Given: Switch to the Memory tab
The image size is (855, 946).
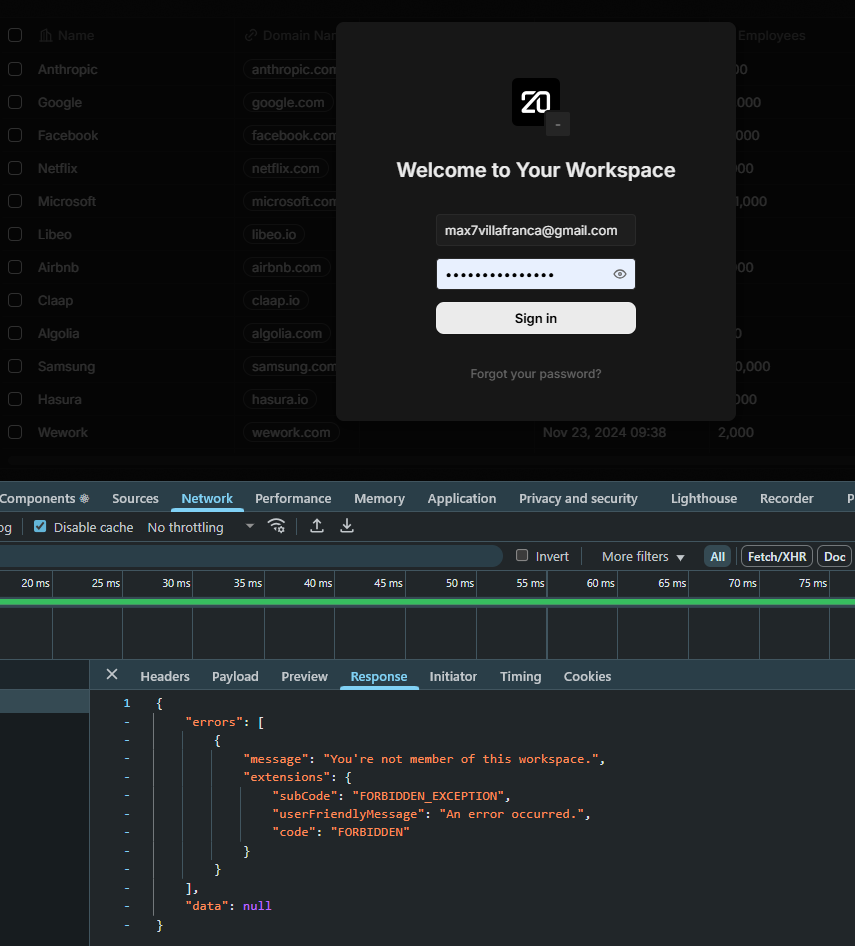Looking at the screenshot, I should click(380, 498).
